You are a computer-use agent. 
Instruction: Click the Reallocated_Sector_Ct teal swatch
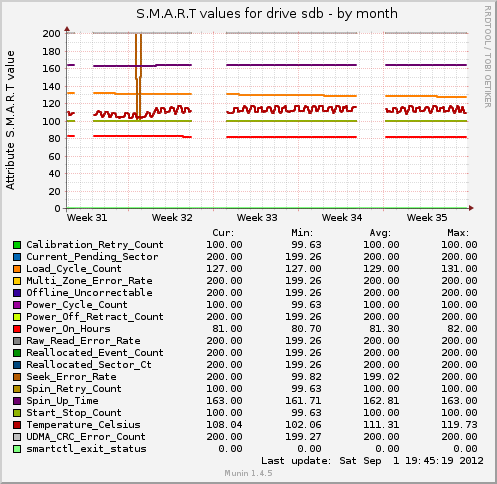(17, 365)
